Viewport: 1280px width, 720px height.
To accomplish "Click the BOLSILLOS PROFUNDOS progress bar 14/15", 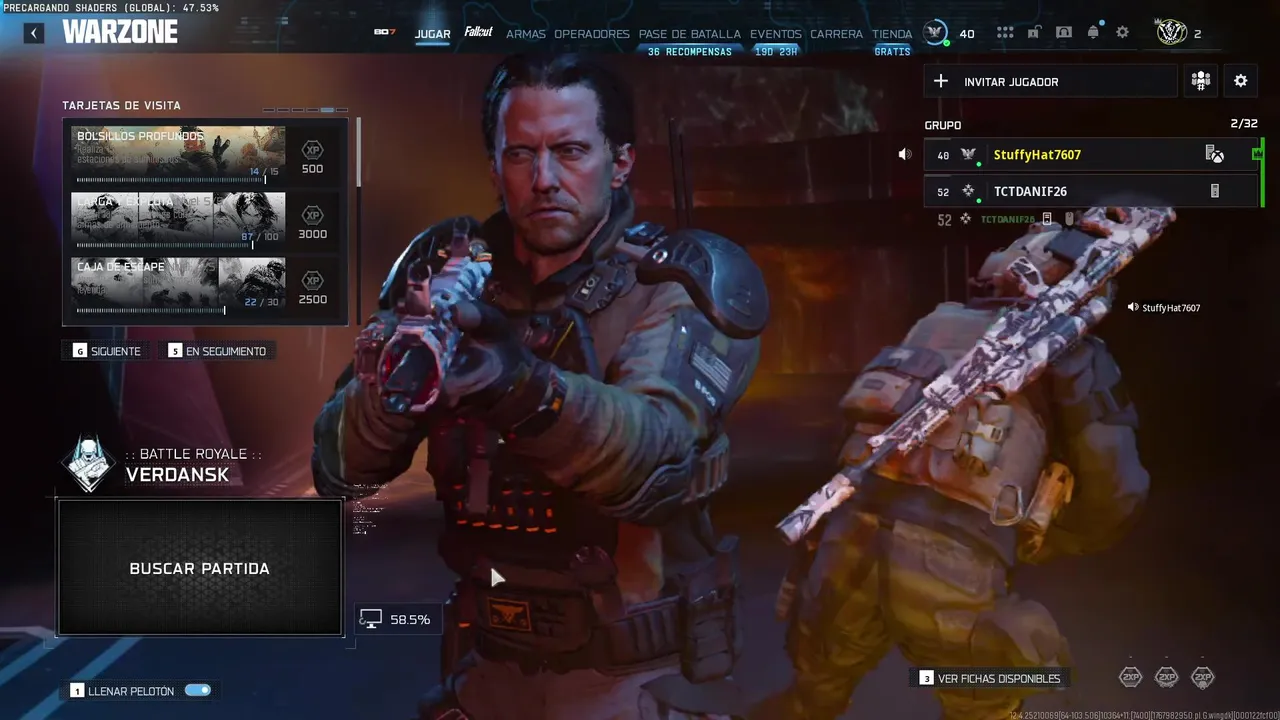I will 171,180.
